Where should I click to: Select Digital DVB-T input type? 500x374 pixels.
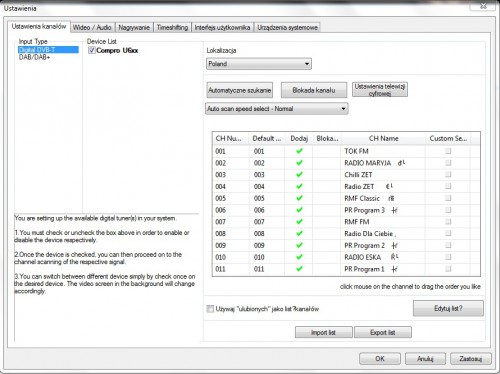point(48,50)
